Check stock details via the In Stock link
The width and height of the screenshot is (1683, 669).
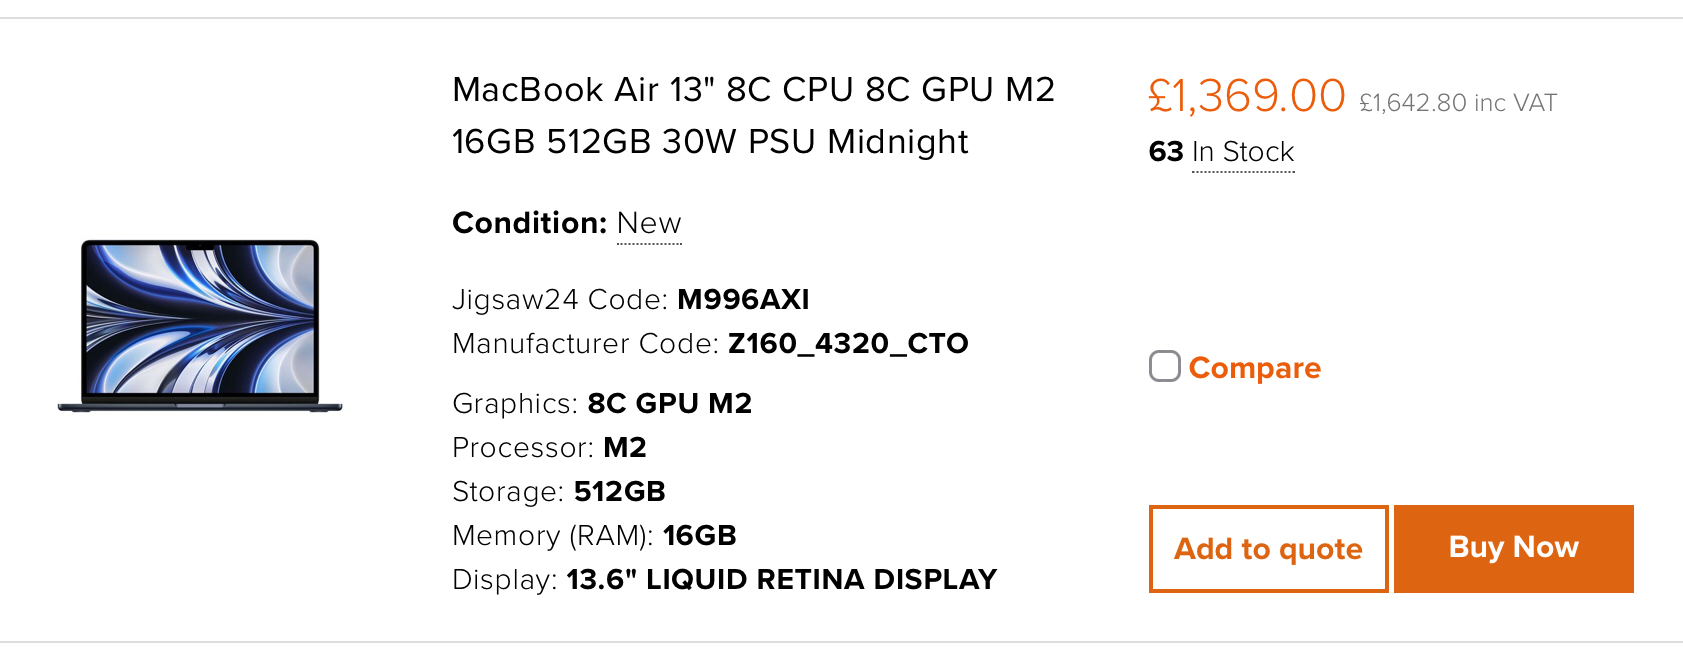(1241, 152)
